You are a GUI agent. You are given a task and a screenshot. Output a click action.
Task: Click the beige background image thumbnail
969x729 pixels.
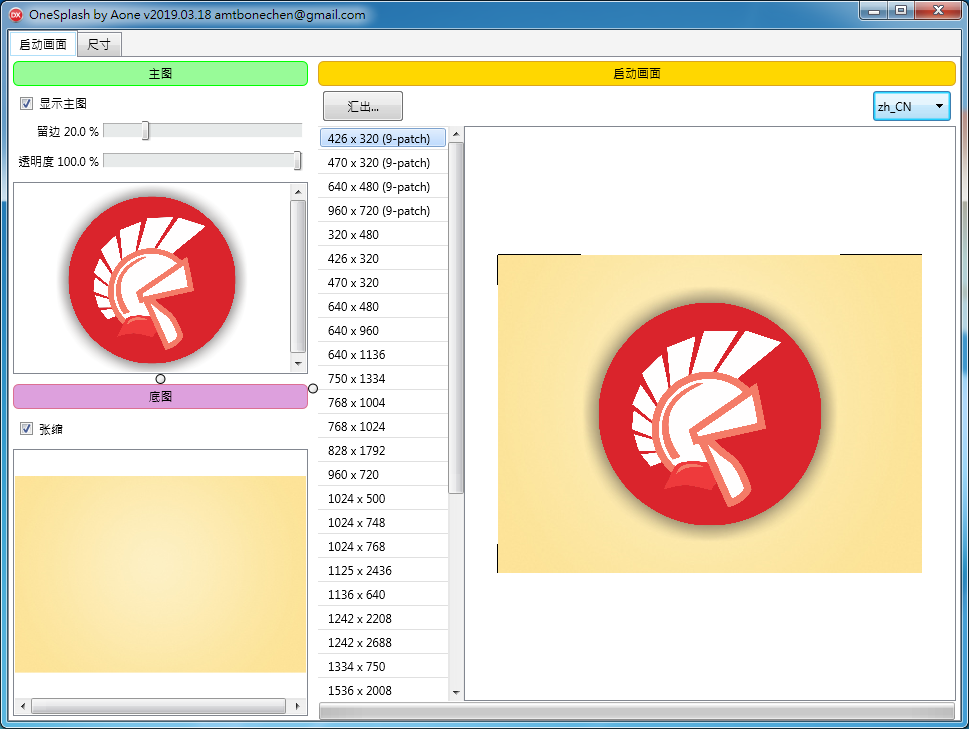pyautogui.click(x=161, y=574)
